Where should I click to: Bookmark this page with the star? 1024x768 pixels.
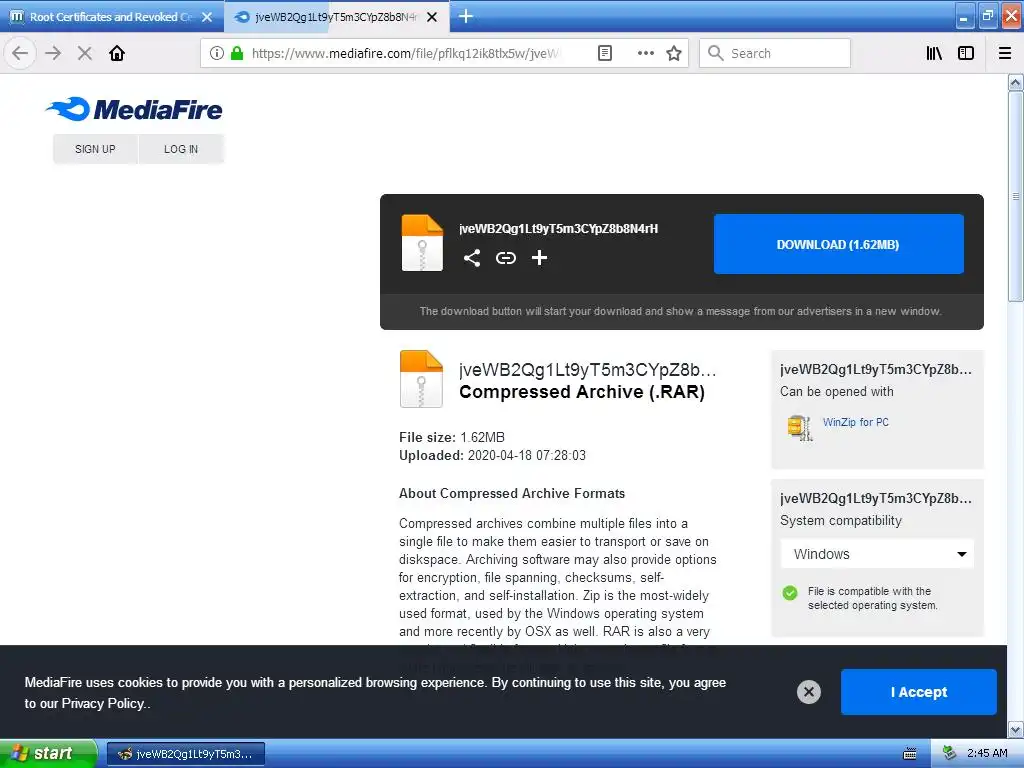tap(674, 53)
